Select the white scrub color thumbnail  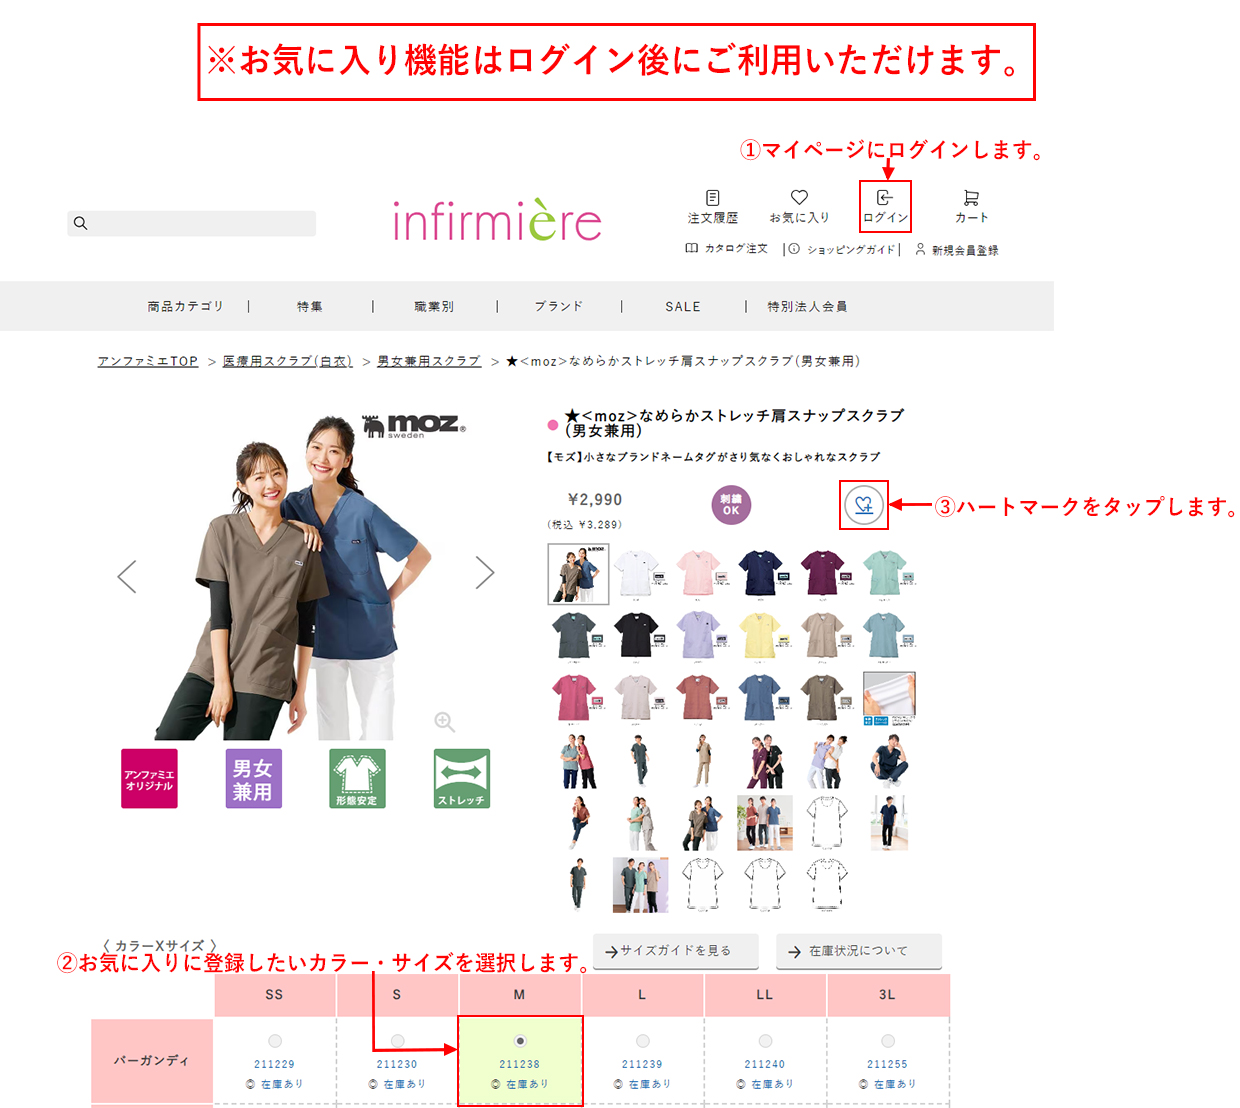(636, 572)
